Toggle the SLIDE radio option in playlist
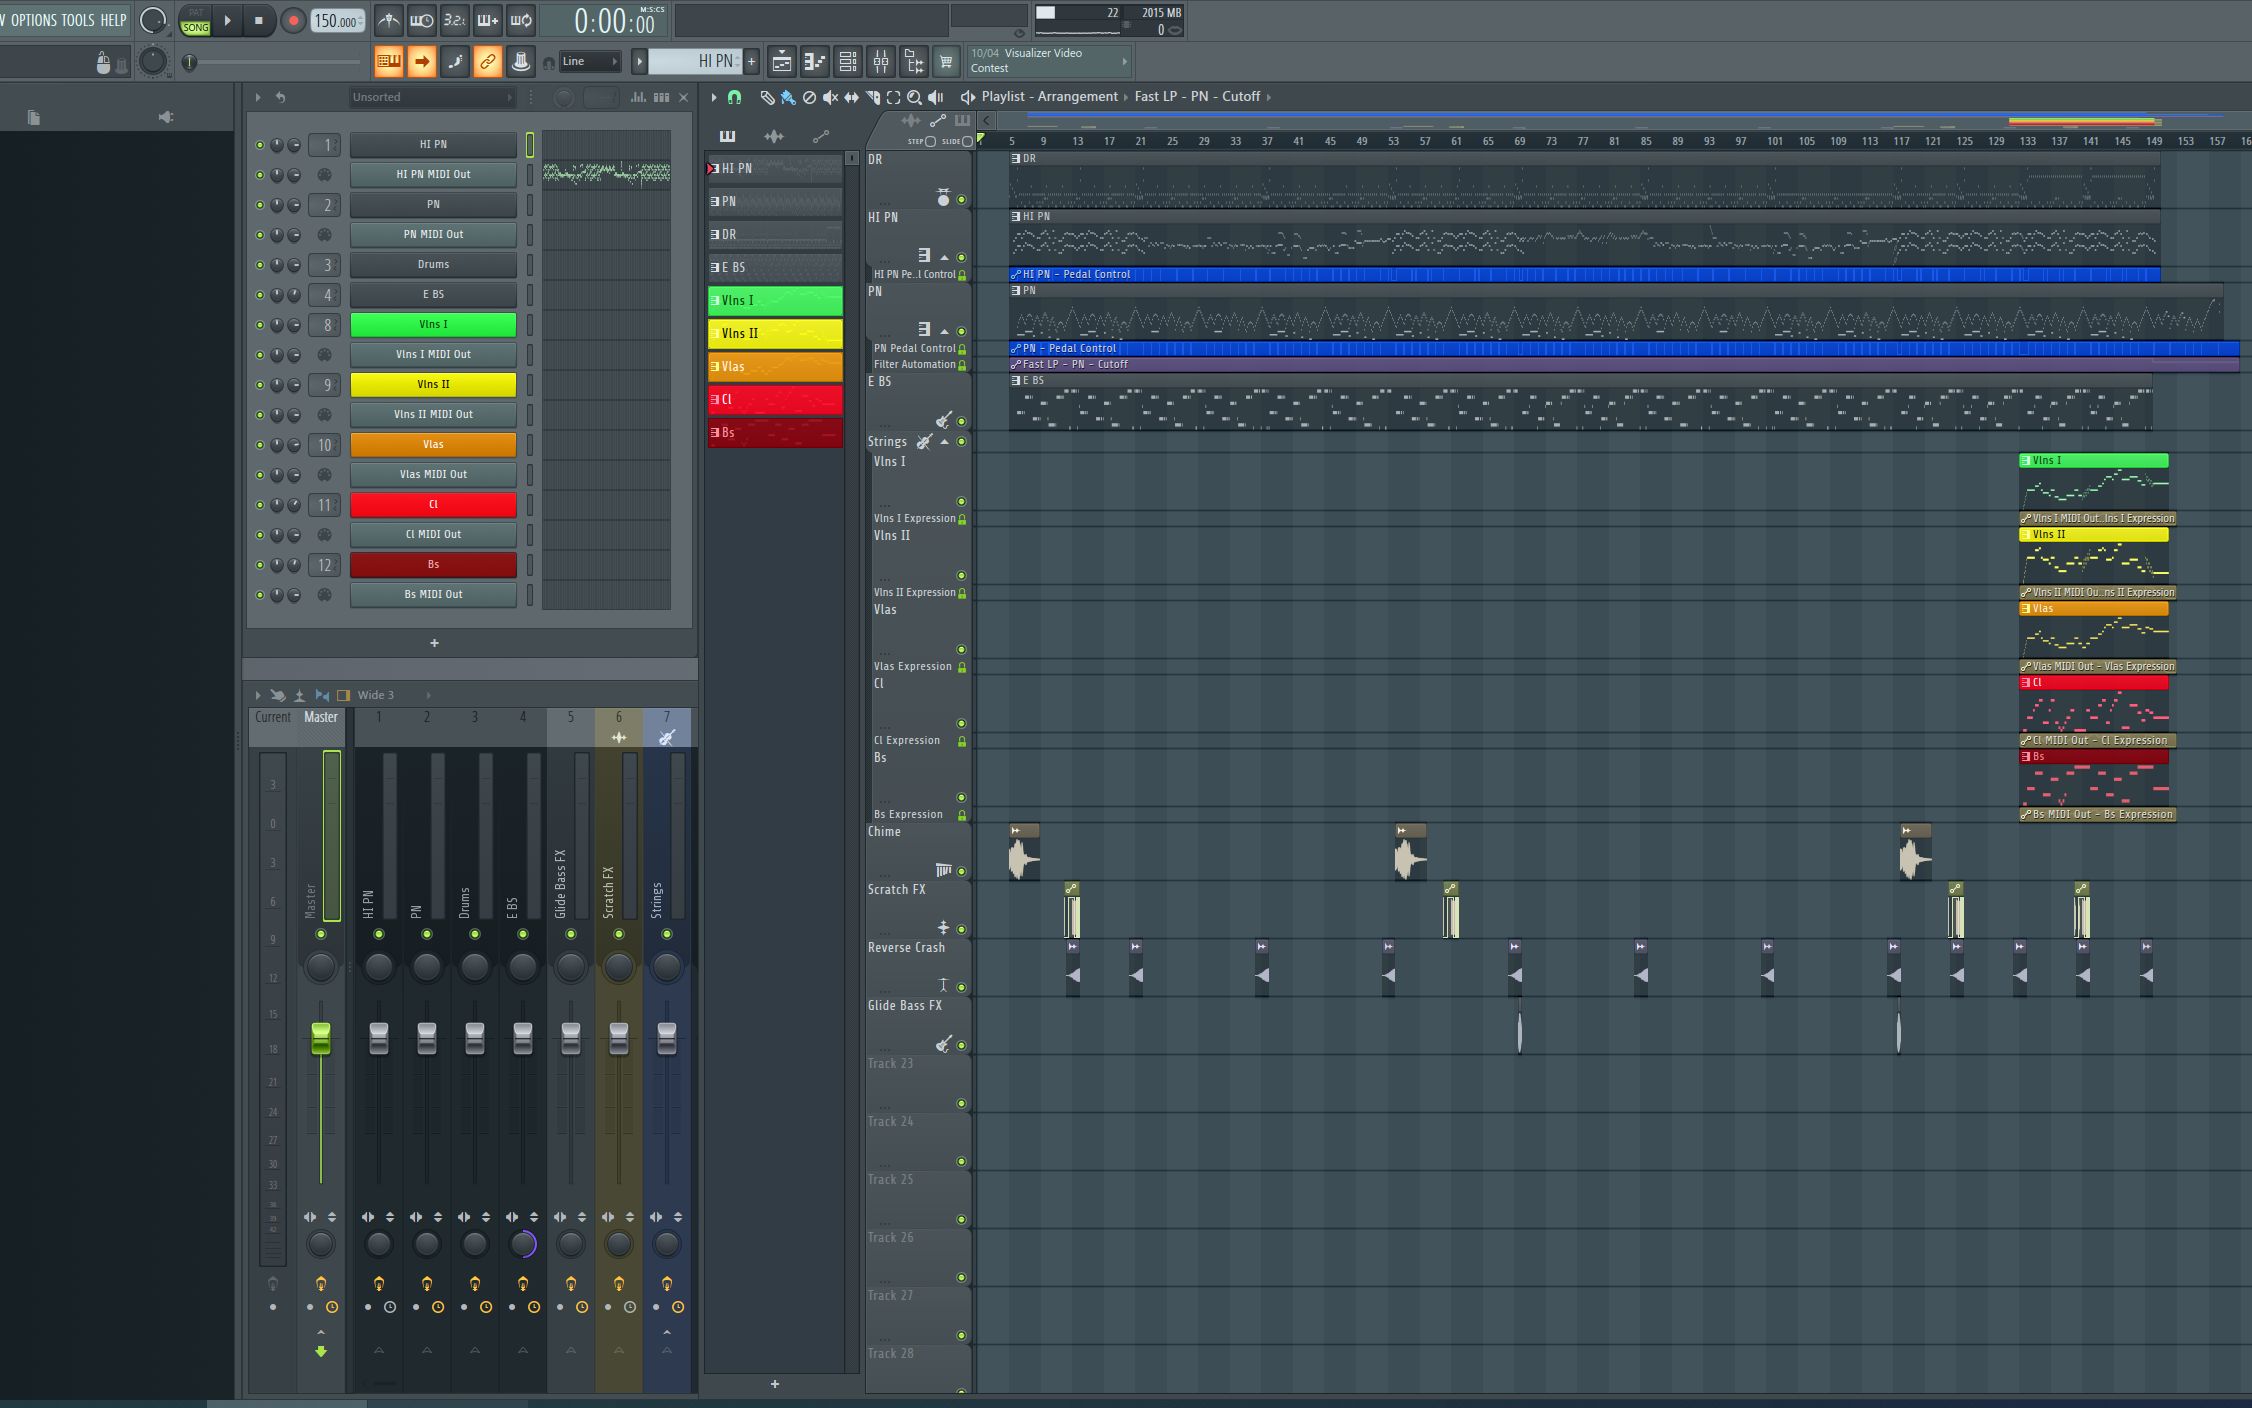The height and width of the screenshot is (1408, 2252). [967, 141]
